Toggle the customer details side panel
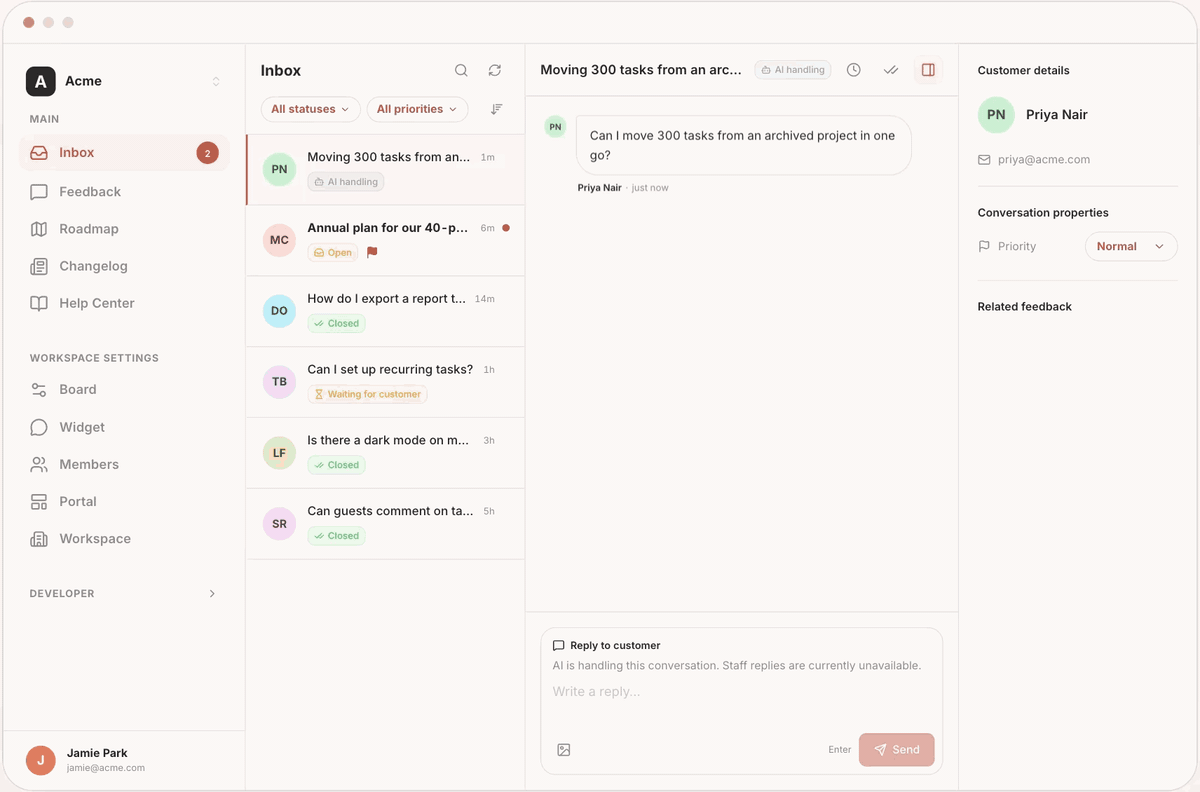Screen dimensions: 1200x792 928,70
